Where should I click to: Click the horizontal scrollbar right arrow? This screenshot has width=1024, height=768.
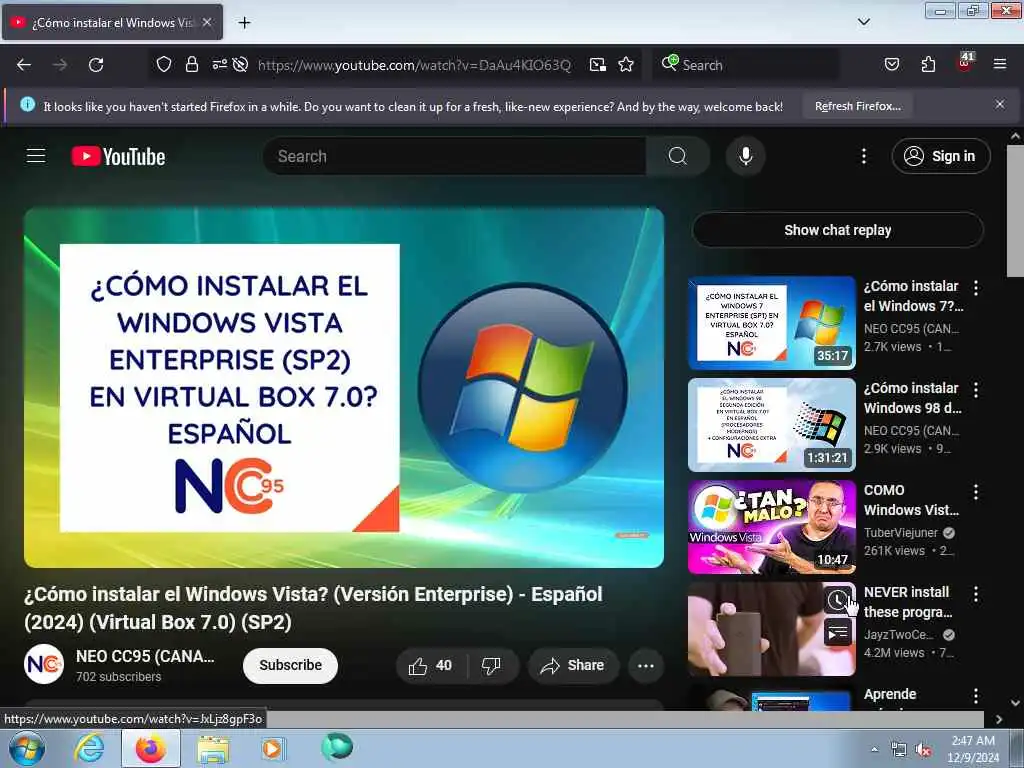(999, 719)
